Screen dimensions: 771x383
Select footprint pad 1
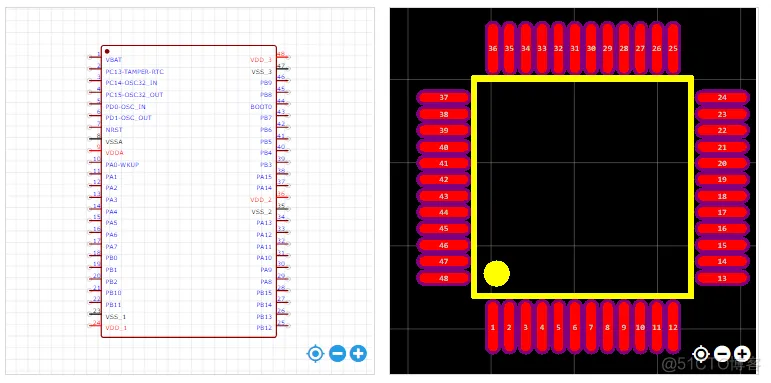coord(493,327)
